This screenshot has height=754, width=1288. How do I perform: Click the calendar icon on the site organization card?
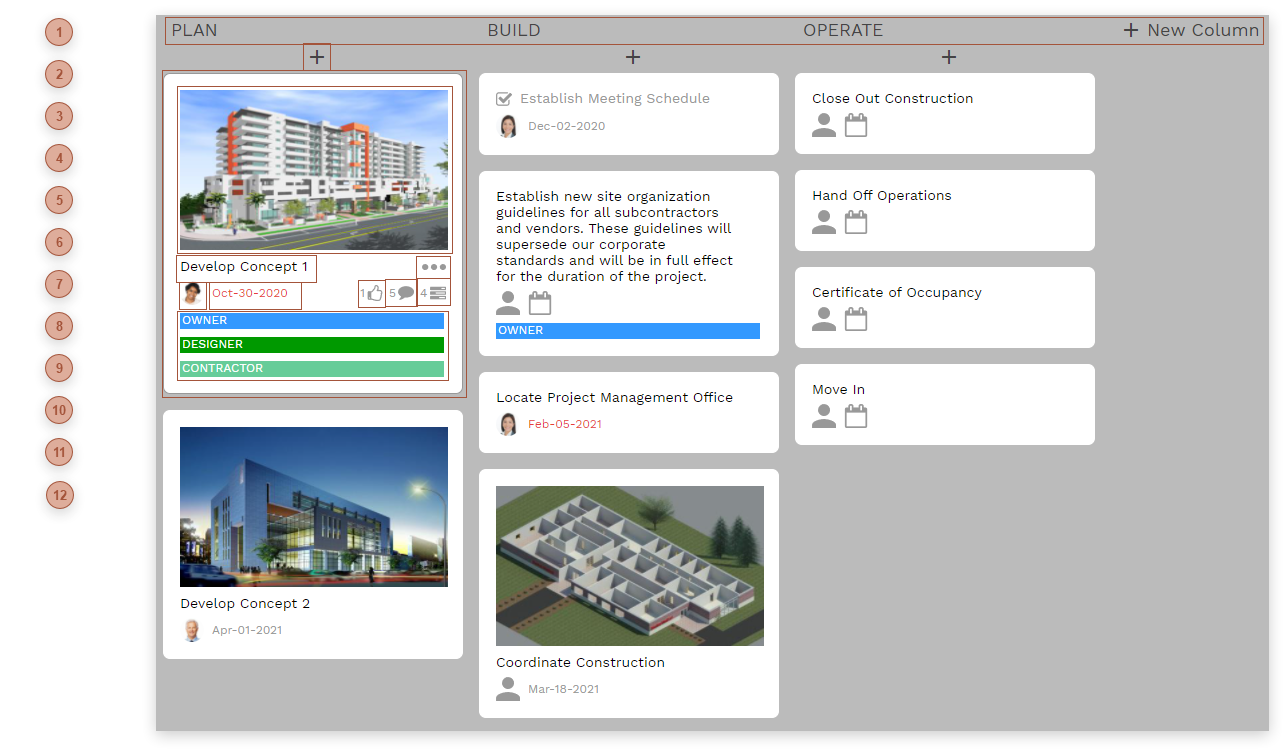coord(540,301)
